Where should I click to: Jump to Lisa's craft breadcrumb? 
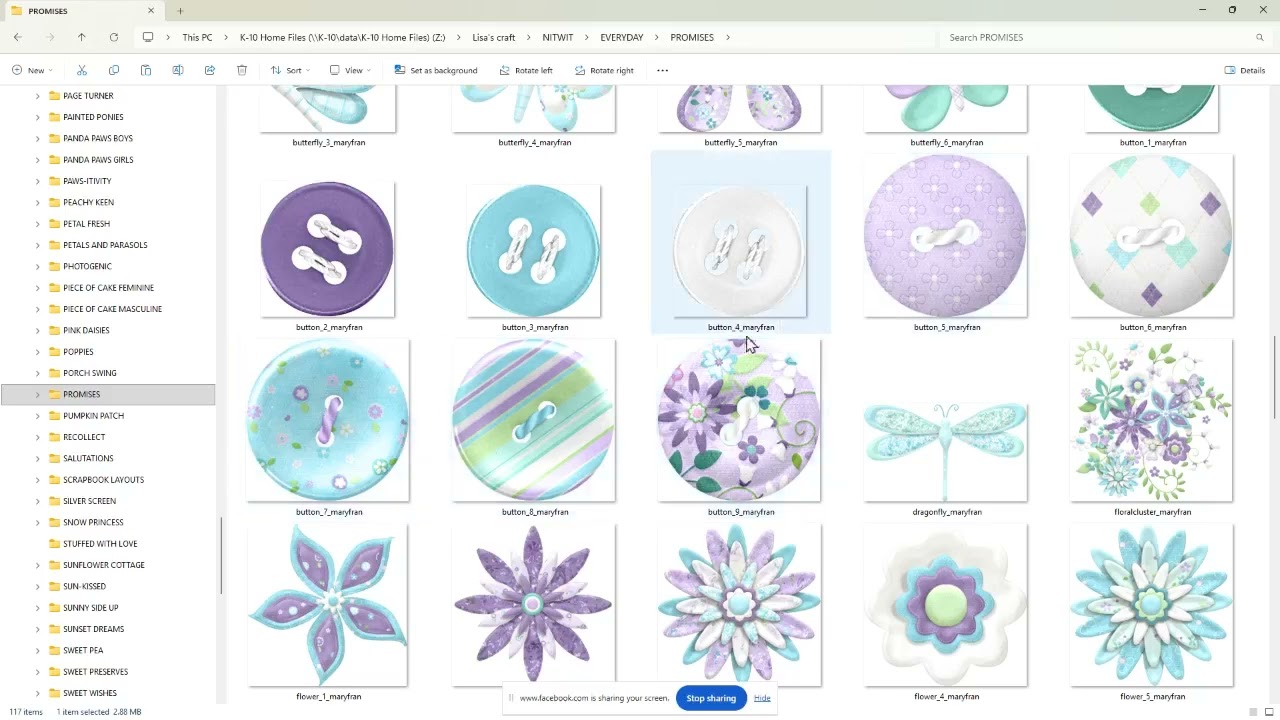coord(494,37)
